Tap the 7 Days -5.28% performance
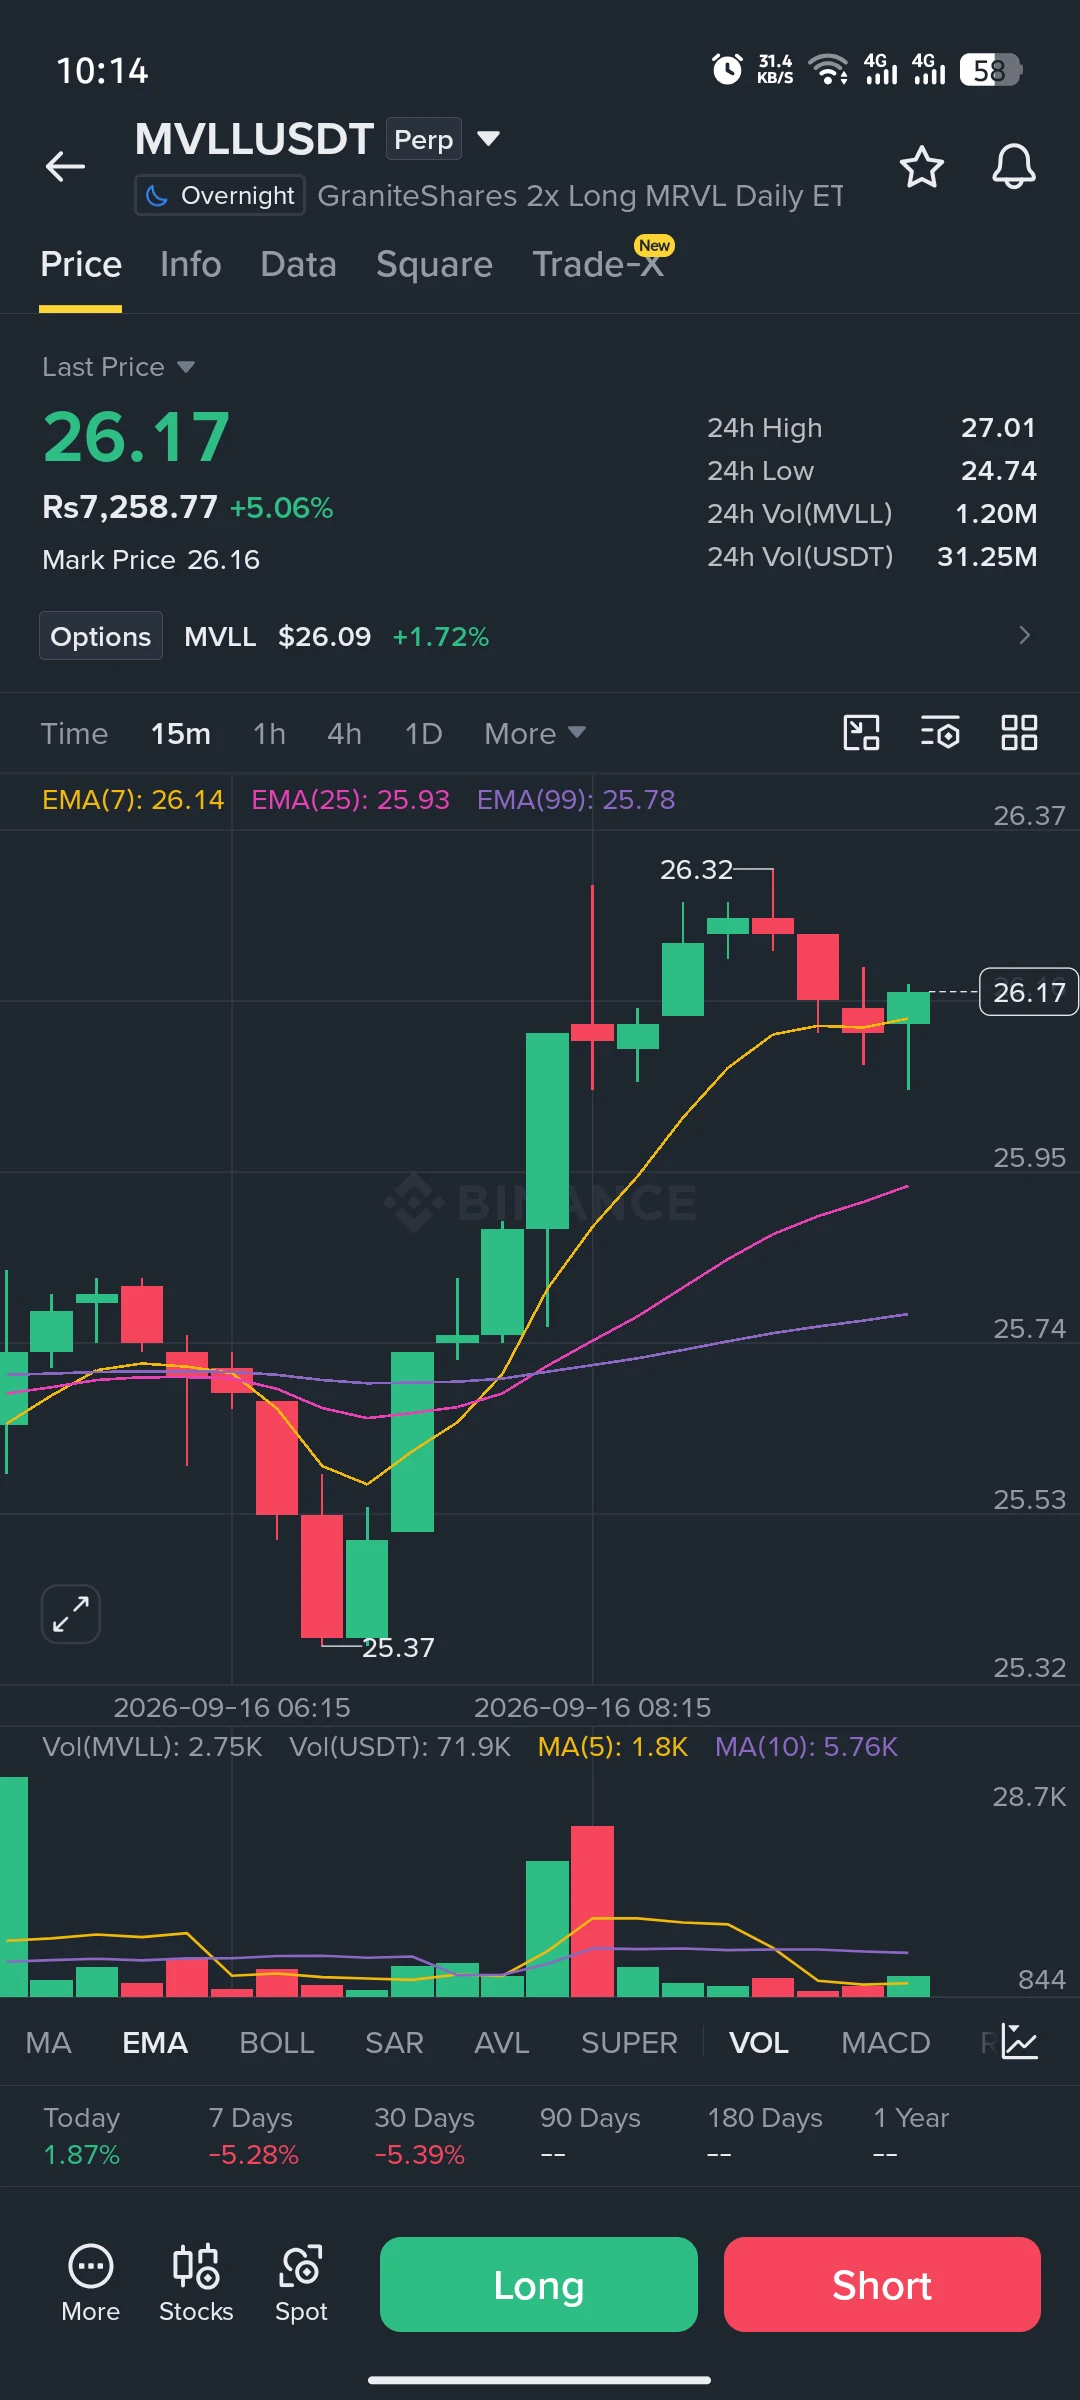 click(x=253, y=2136)
